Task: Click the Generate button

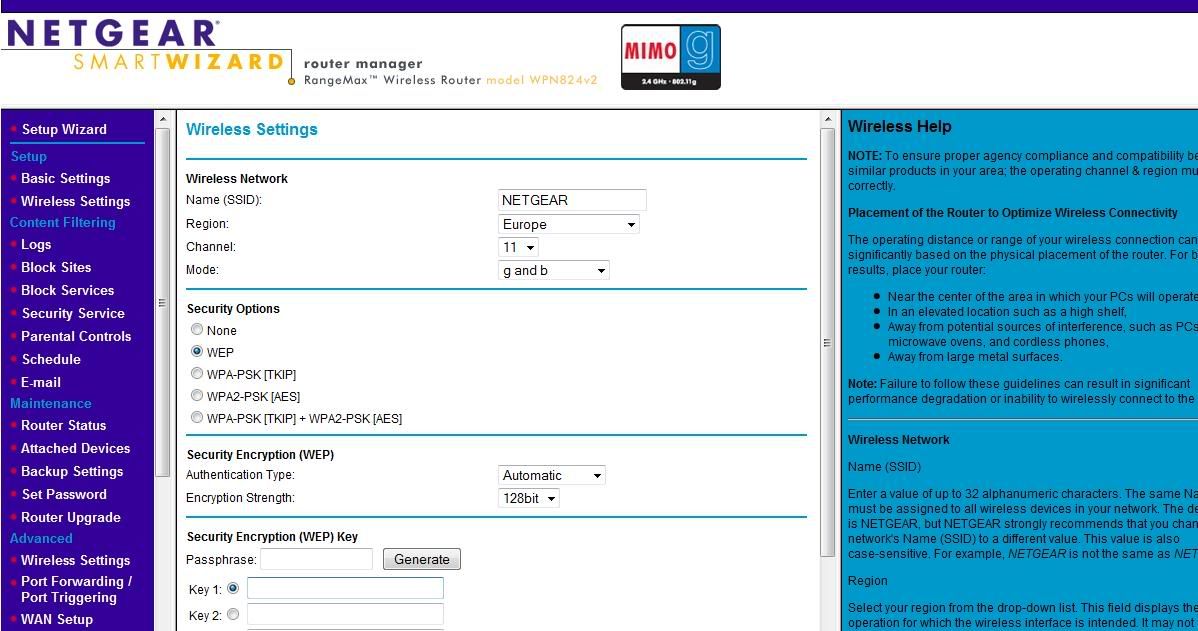Action: click(x=422, y=559)
